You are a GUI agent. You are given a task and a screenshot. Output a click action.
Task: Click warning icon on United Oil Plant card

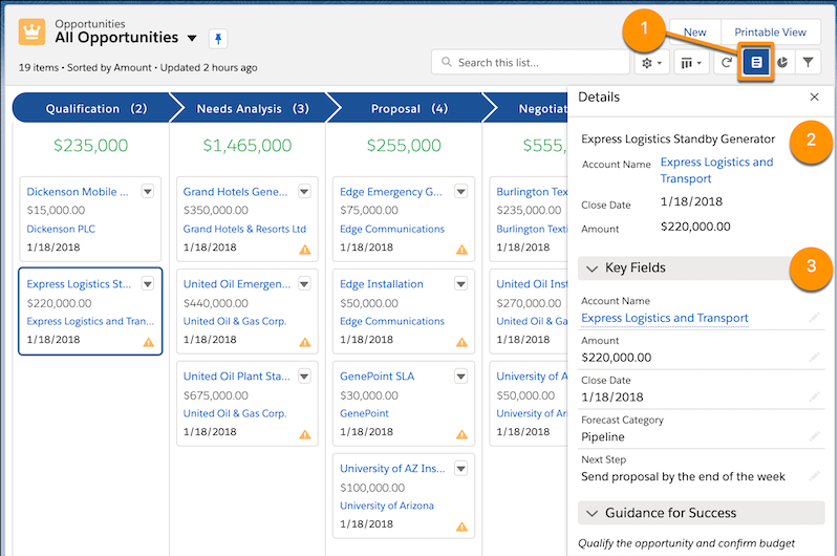[305, 434]
